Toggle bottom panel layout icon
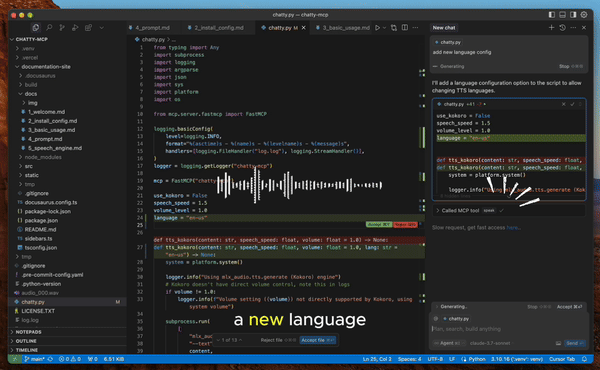Image resolution: width=600 pixels, height=370 pixels. [562, 15]
